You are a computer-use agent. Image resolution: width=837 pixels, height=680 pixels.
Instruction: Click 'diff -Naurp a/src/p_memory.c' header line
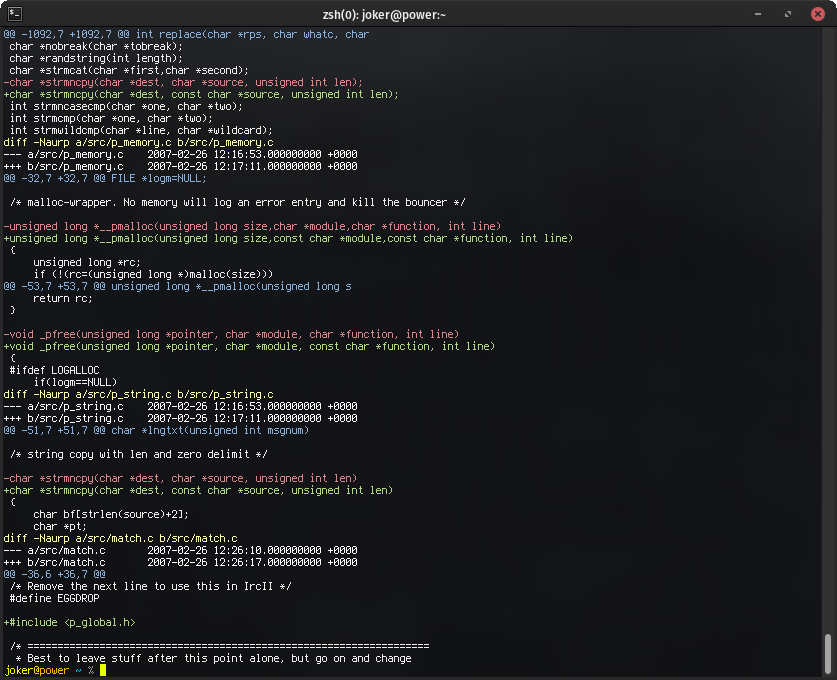click(x=138, y=143)
